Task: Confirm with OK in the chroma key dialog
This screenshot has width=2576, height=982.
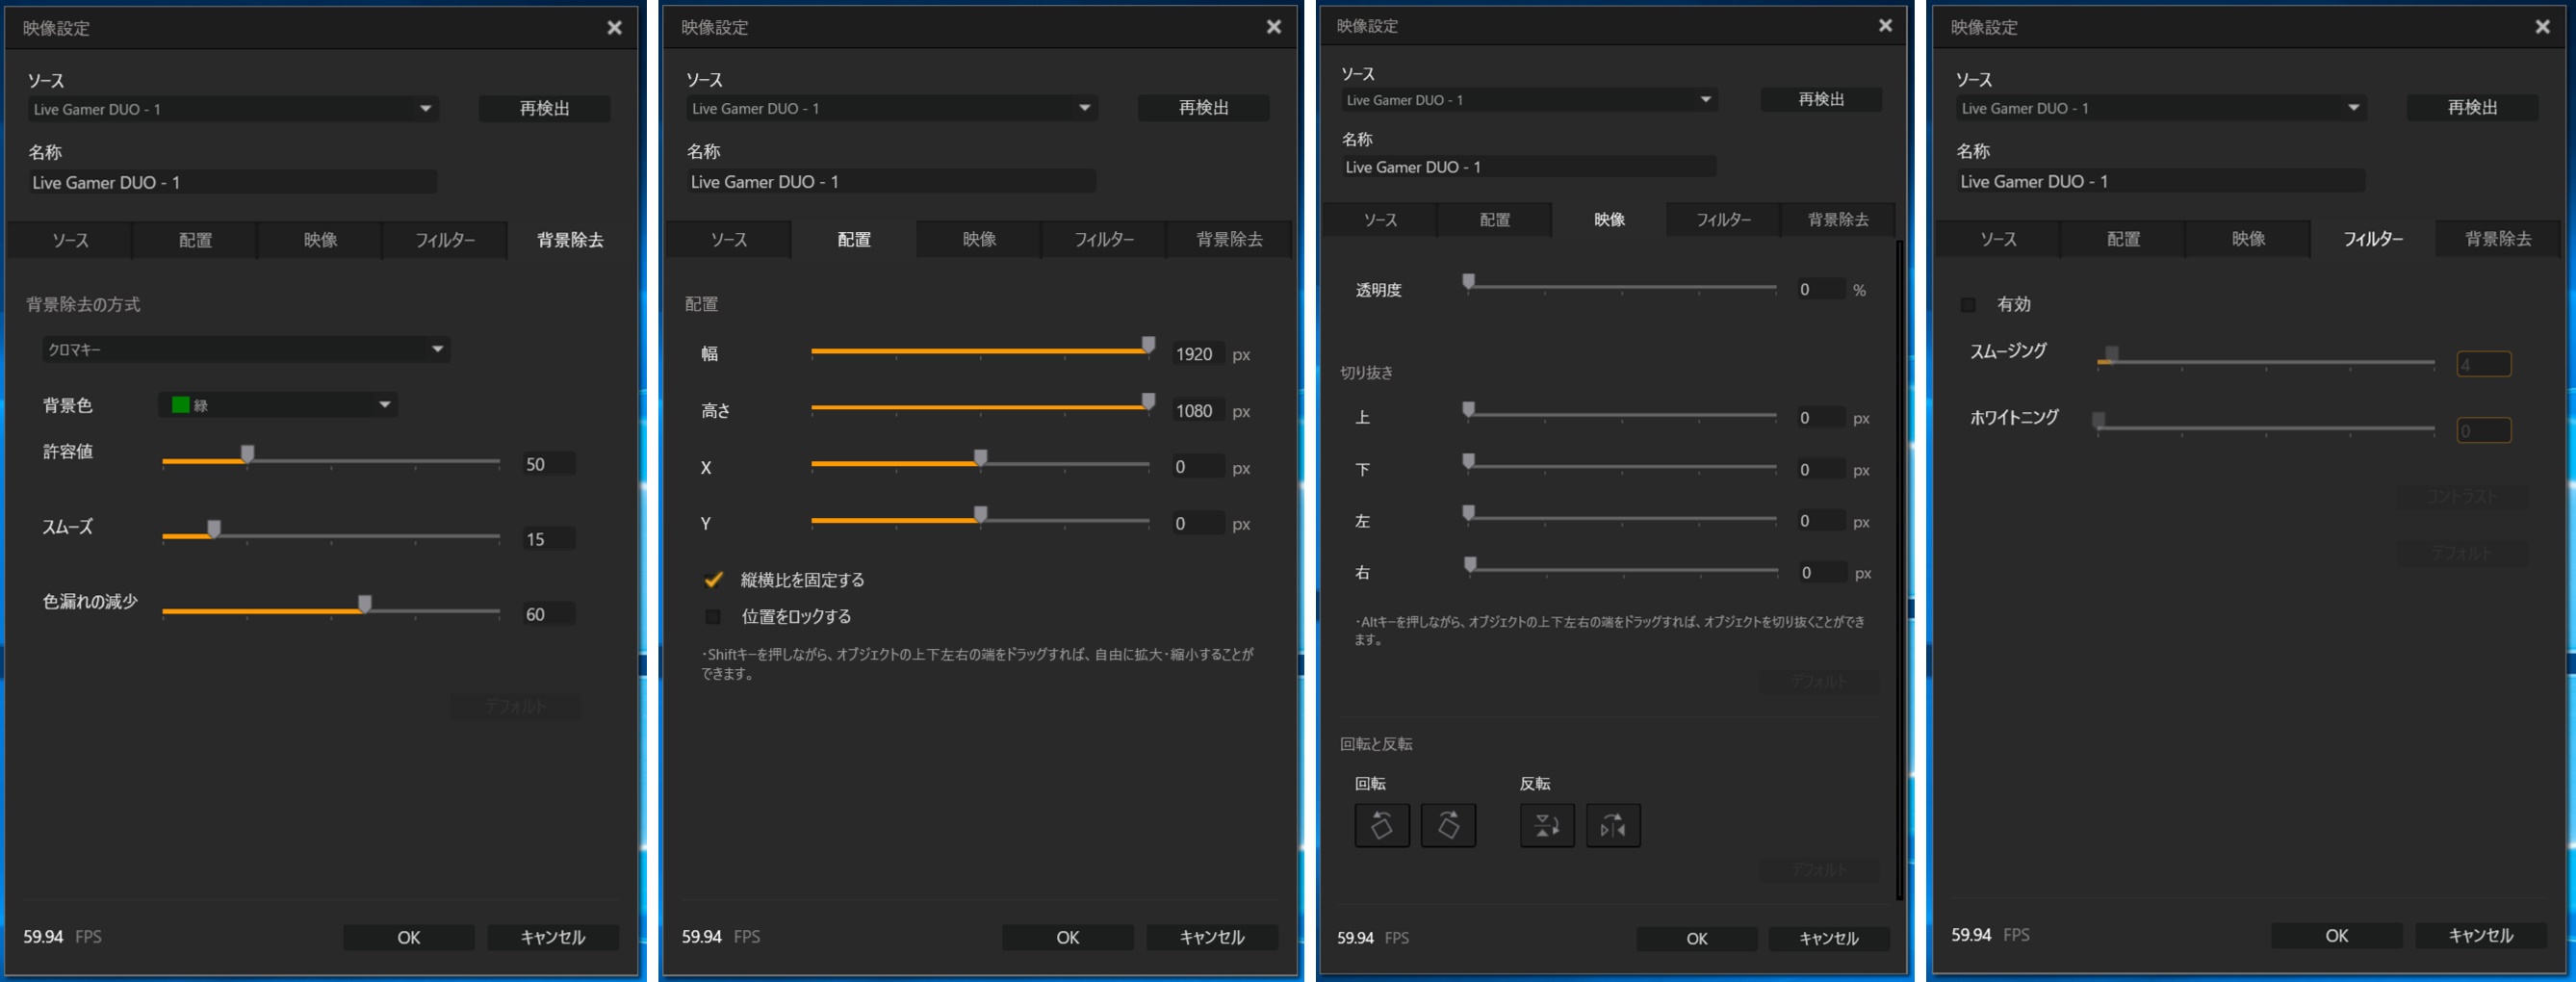Action: pyautogui.click(x=409, y=937)
